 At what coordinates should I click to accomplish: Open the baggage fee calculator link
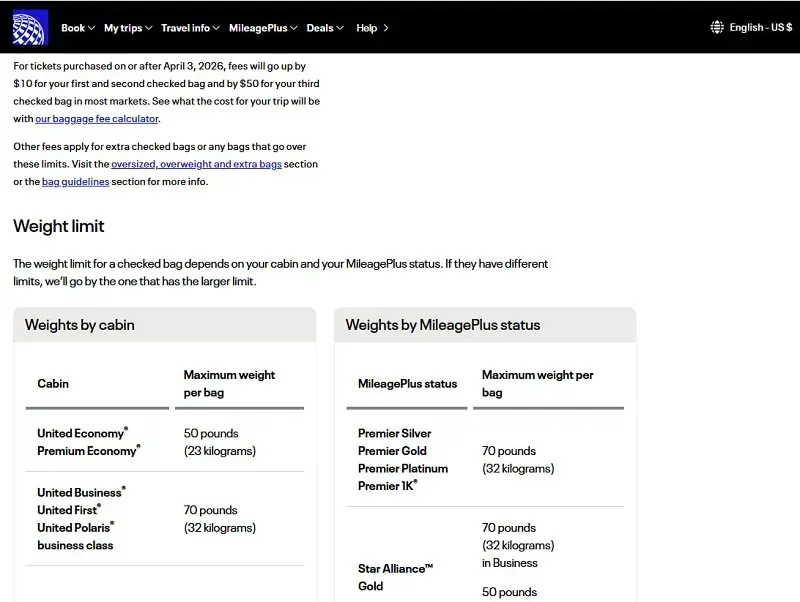[x=97, y=119]
